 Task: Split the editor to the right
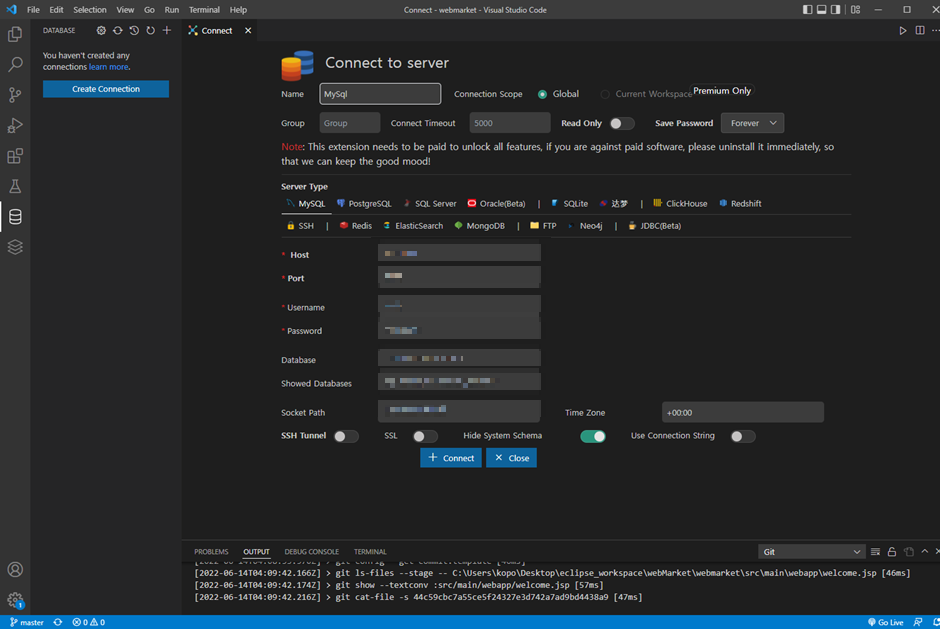920,31
